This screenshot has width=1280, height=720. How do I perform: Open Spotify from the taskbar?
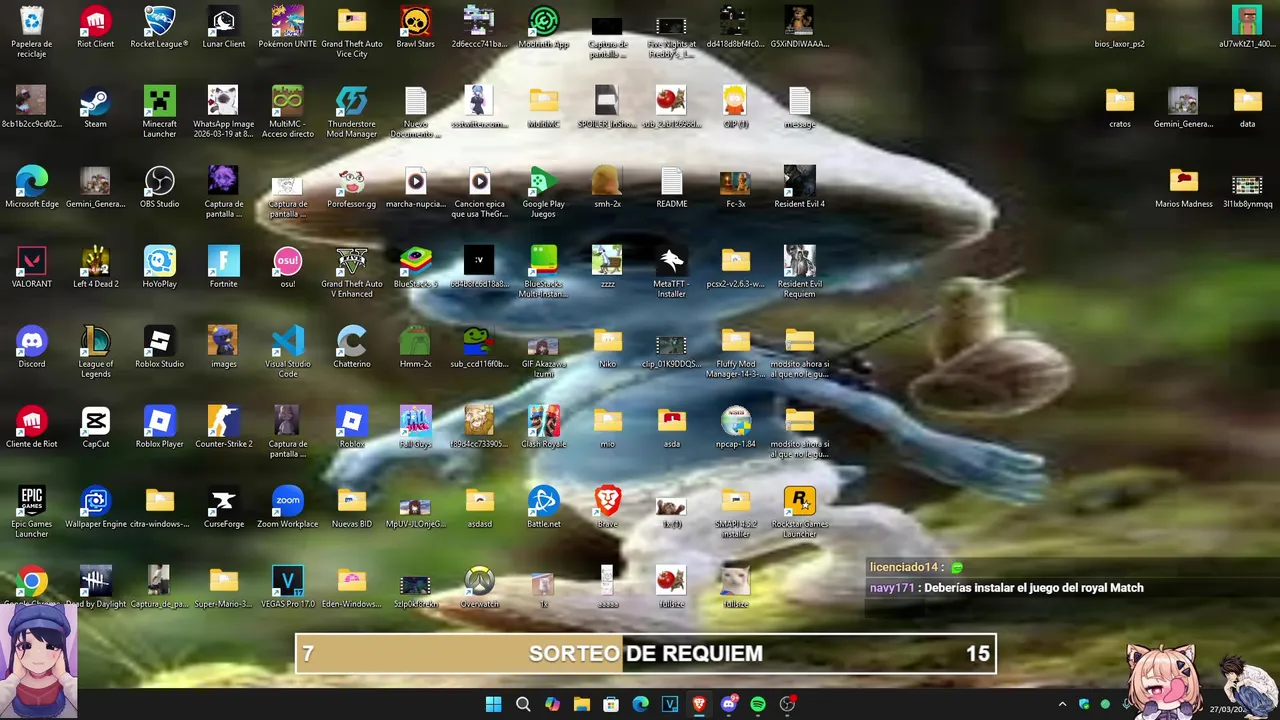coord(758,704)
